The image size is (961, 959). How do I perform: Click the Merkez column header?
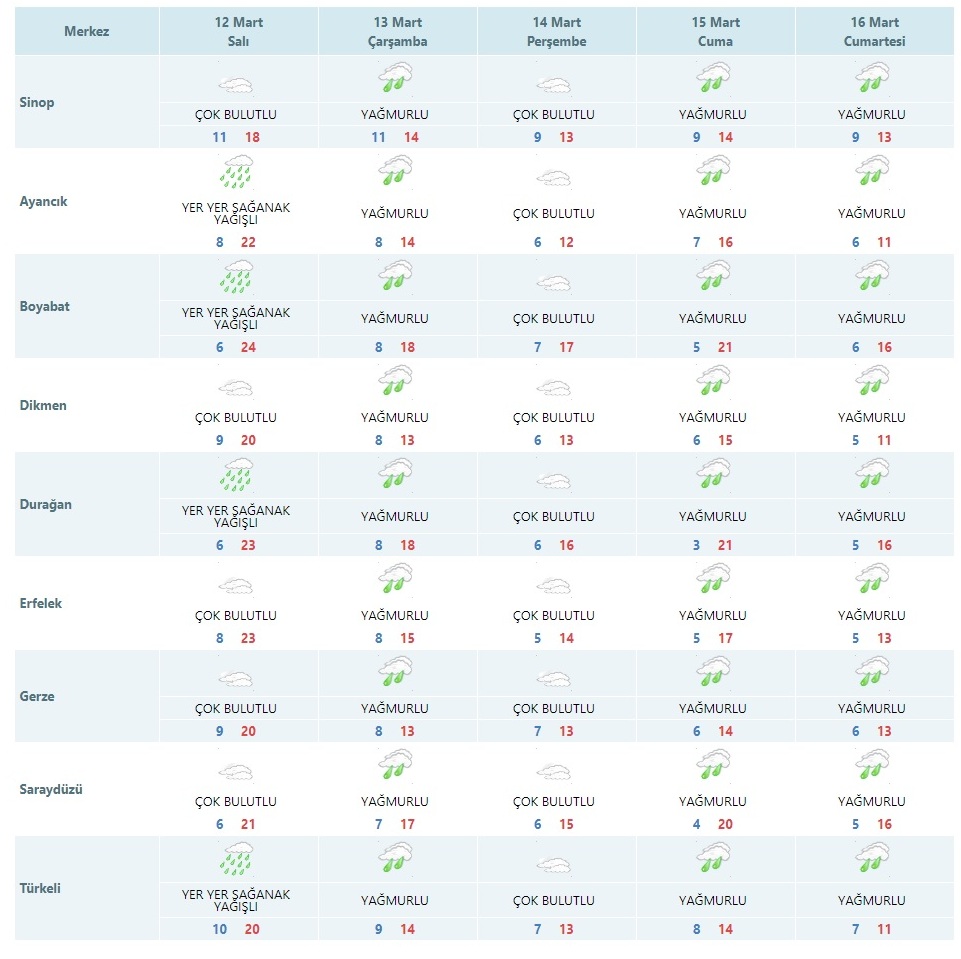coord(86,32)
